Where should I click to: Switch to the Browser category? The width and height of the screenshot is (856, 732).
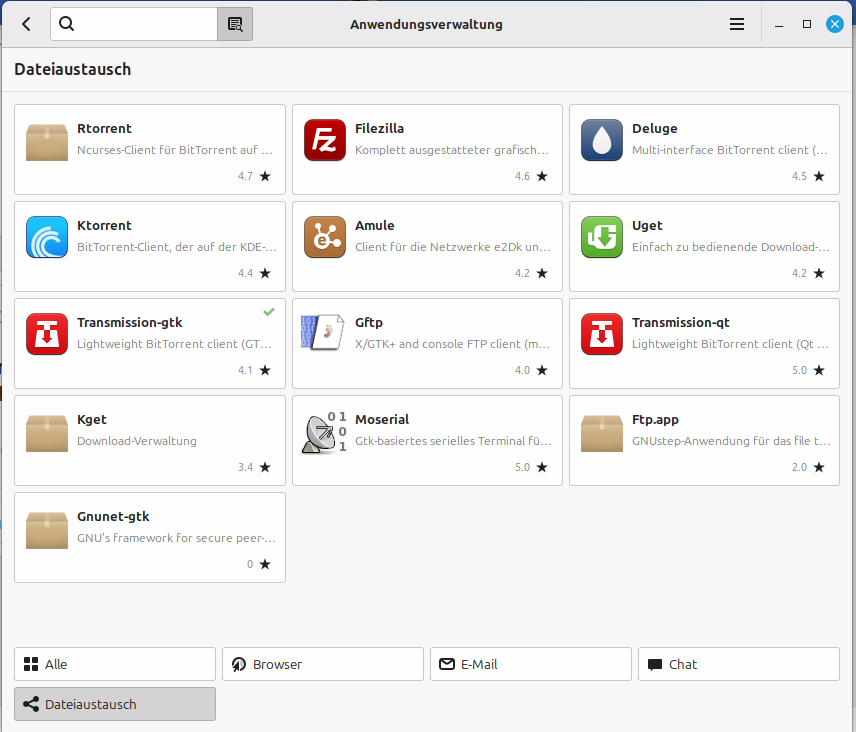coord(323,664)
